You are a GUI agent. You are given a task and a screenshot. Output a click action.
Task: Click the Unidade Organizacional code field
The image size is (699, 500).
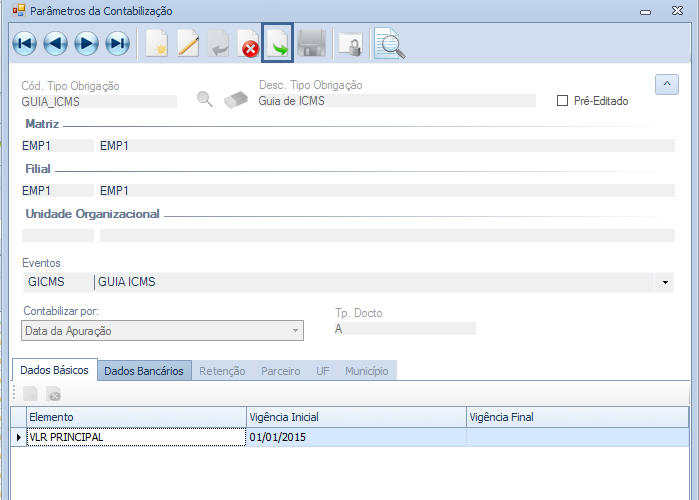[x=58, y=235]
